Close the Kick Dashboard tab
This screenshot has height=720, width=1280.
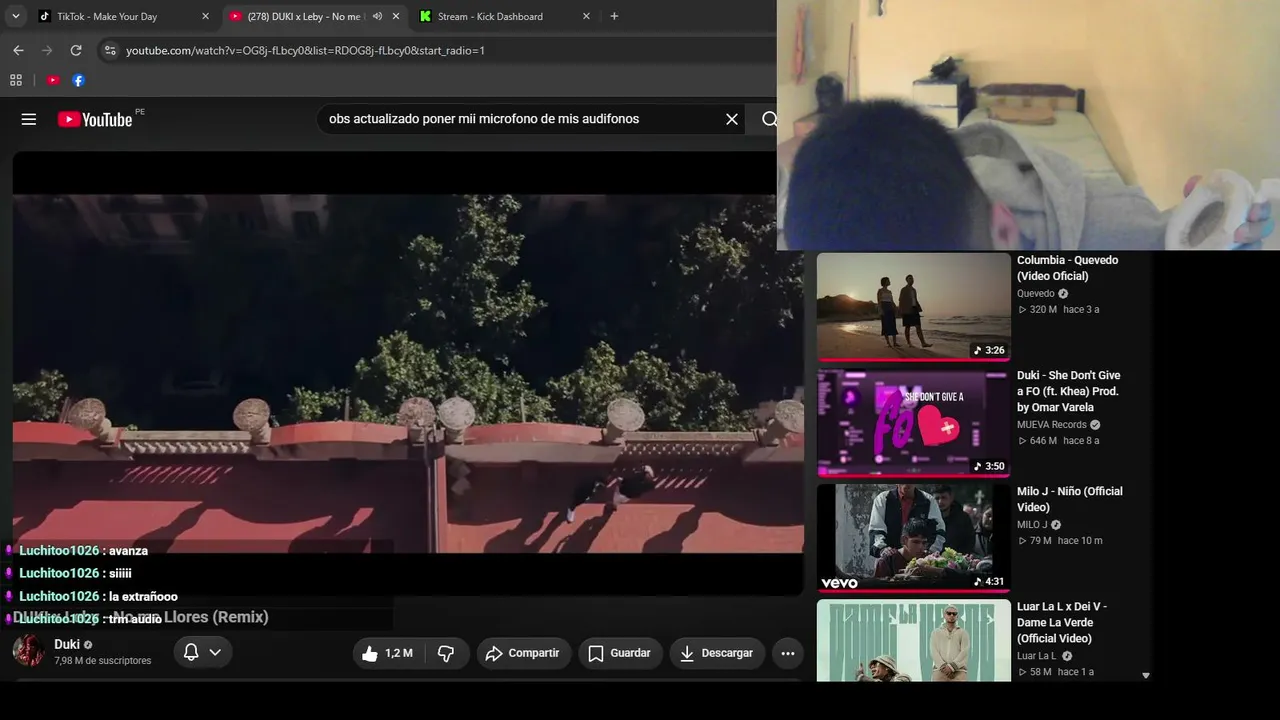(586, 16)
